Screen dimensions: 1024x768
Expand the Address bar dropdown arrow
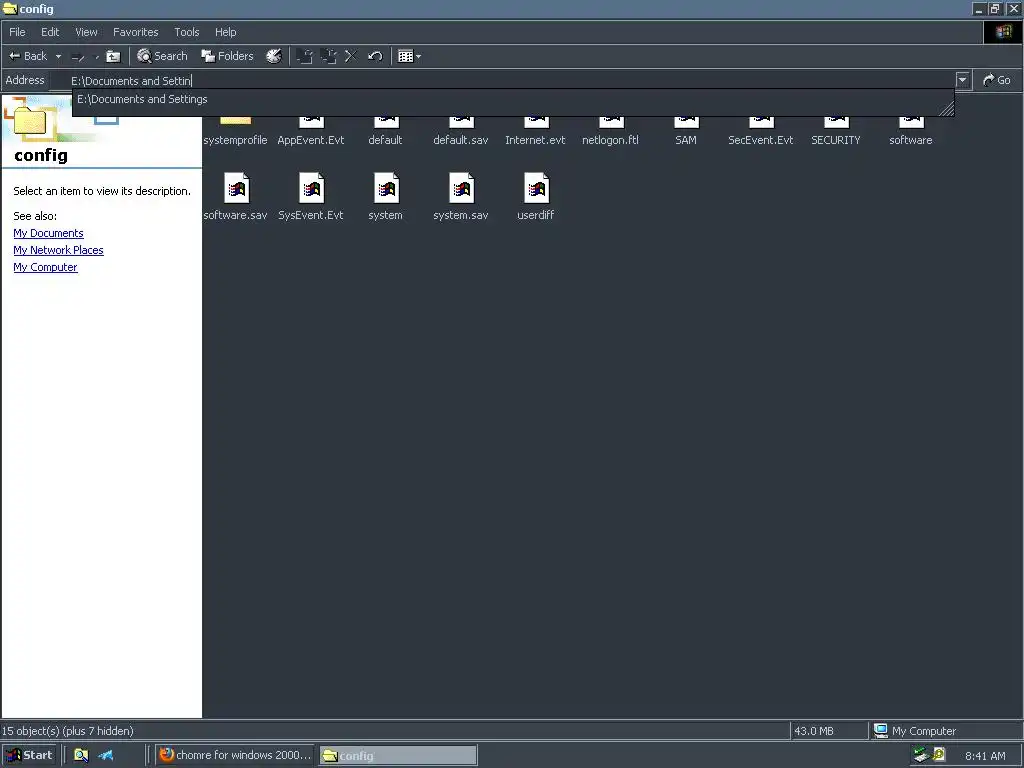pyautogui.click(x=963, y=80)
